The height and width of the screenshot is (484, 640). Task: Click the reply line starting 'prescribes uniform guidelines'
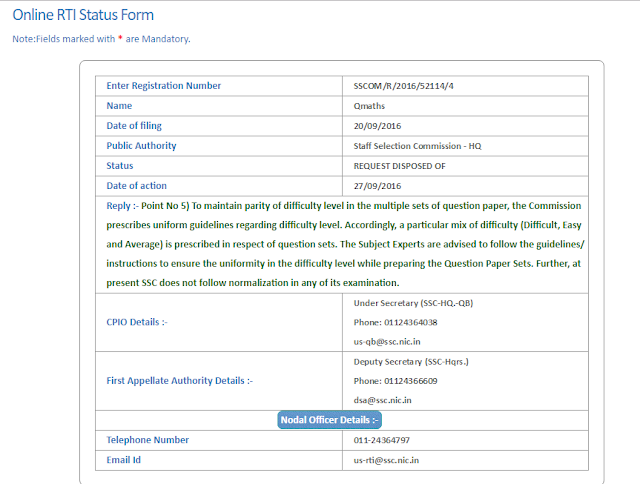pyautogui.click(x=344, y=225)
